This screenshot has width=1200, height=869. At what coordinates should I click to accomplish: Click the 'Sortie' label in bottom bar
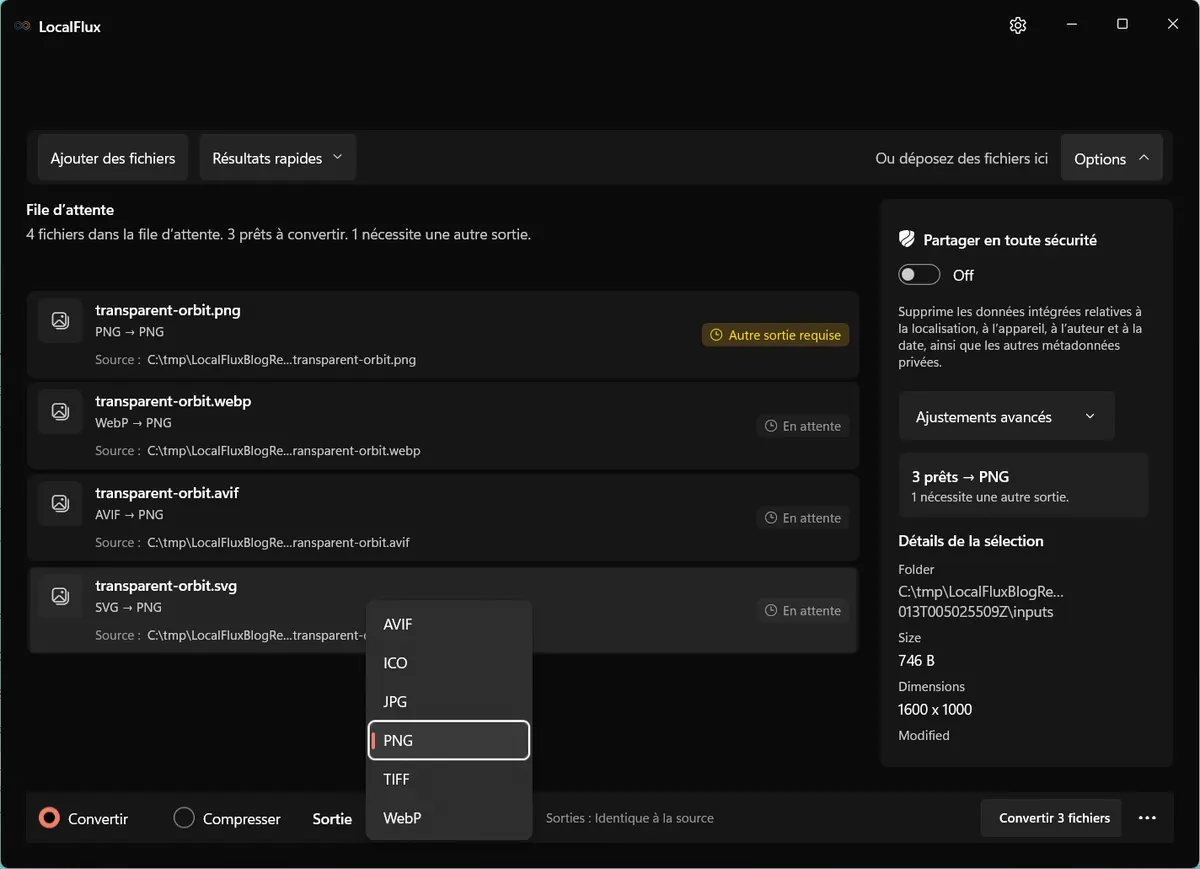click(332, 819)
